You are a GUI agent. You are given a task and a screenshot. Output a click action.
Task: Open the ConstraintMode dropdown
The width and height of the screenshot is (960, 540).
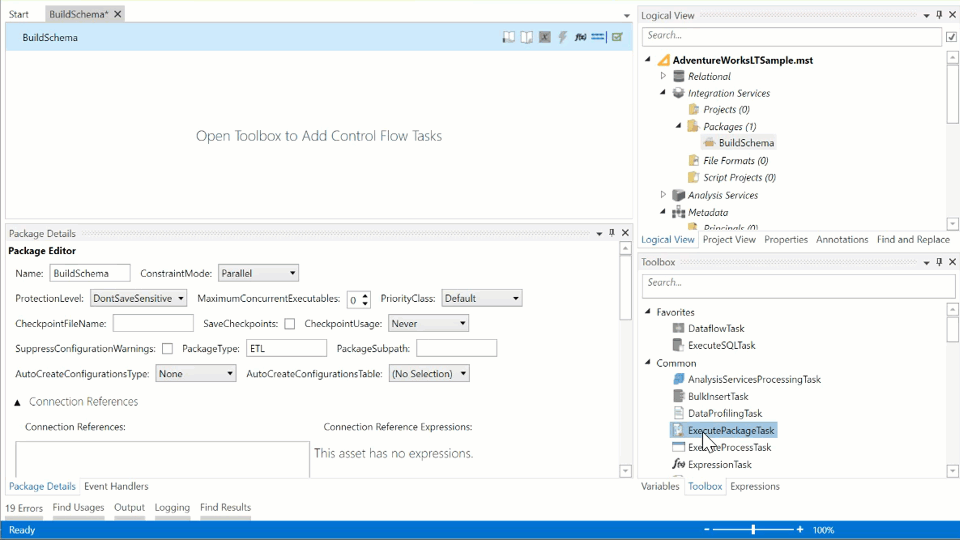[x=258, y=273]
